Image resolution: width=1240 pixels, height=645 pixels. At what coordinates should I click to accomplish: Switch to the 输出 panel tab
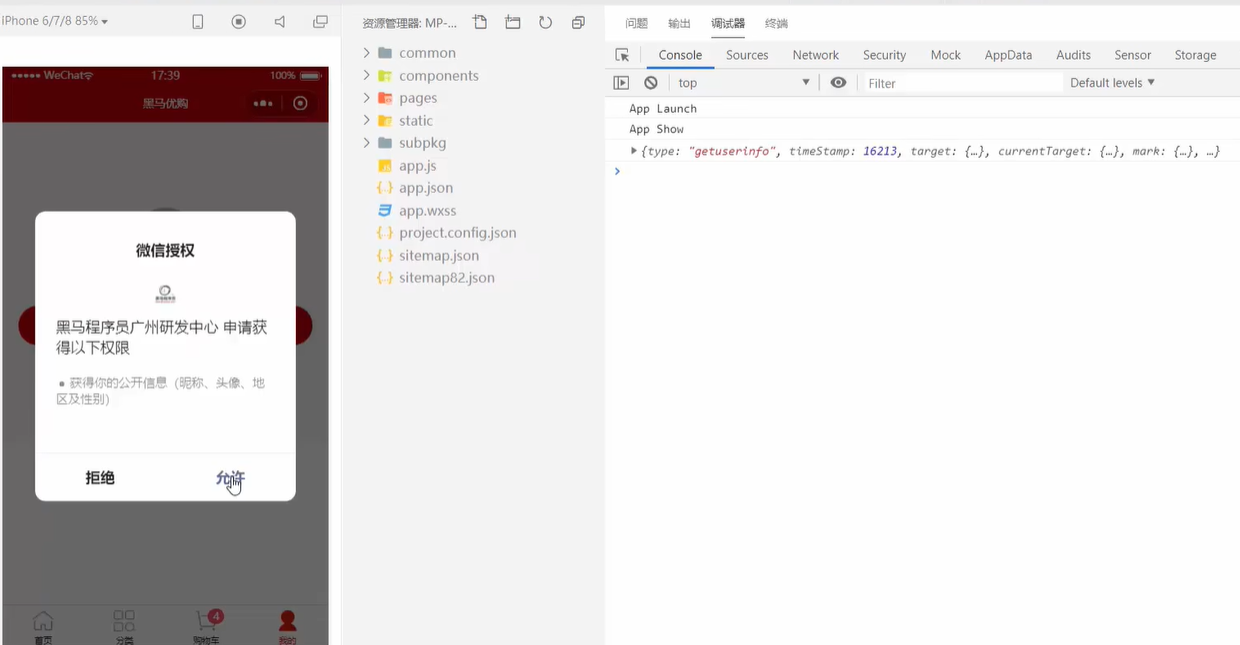679,23
